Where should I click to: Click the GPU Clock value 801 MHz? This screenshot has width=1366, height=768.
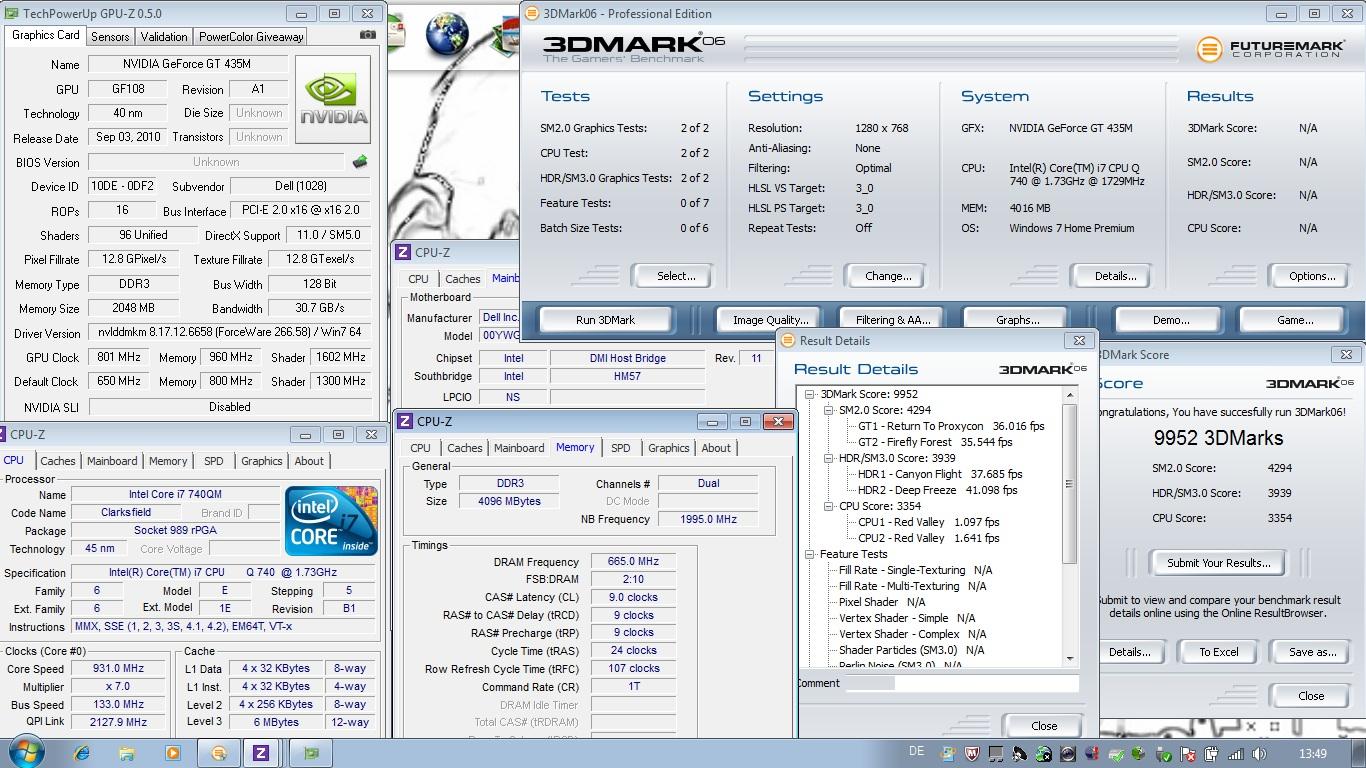(x=119, y=357)
